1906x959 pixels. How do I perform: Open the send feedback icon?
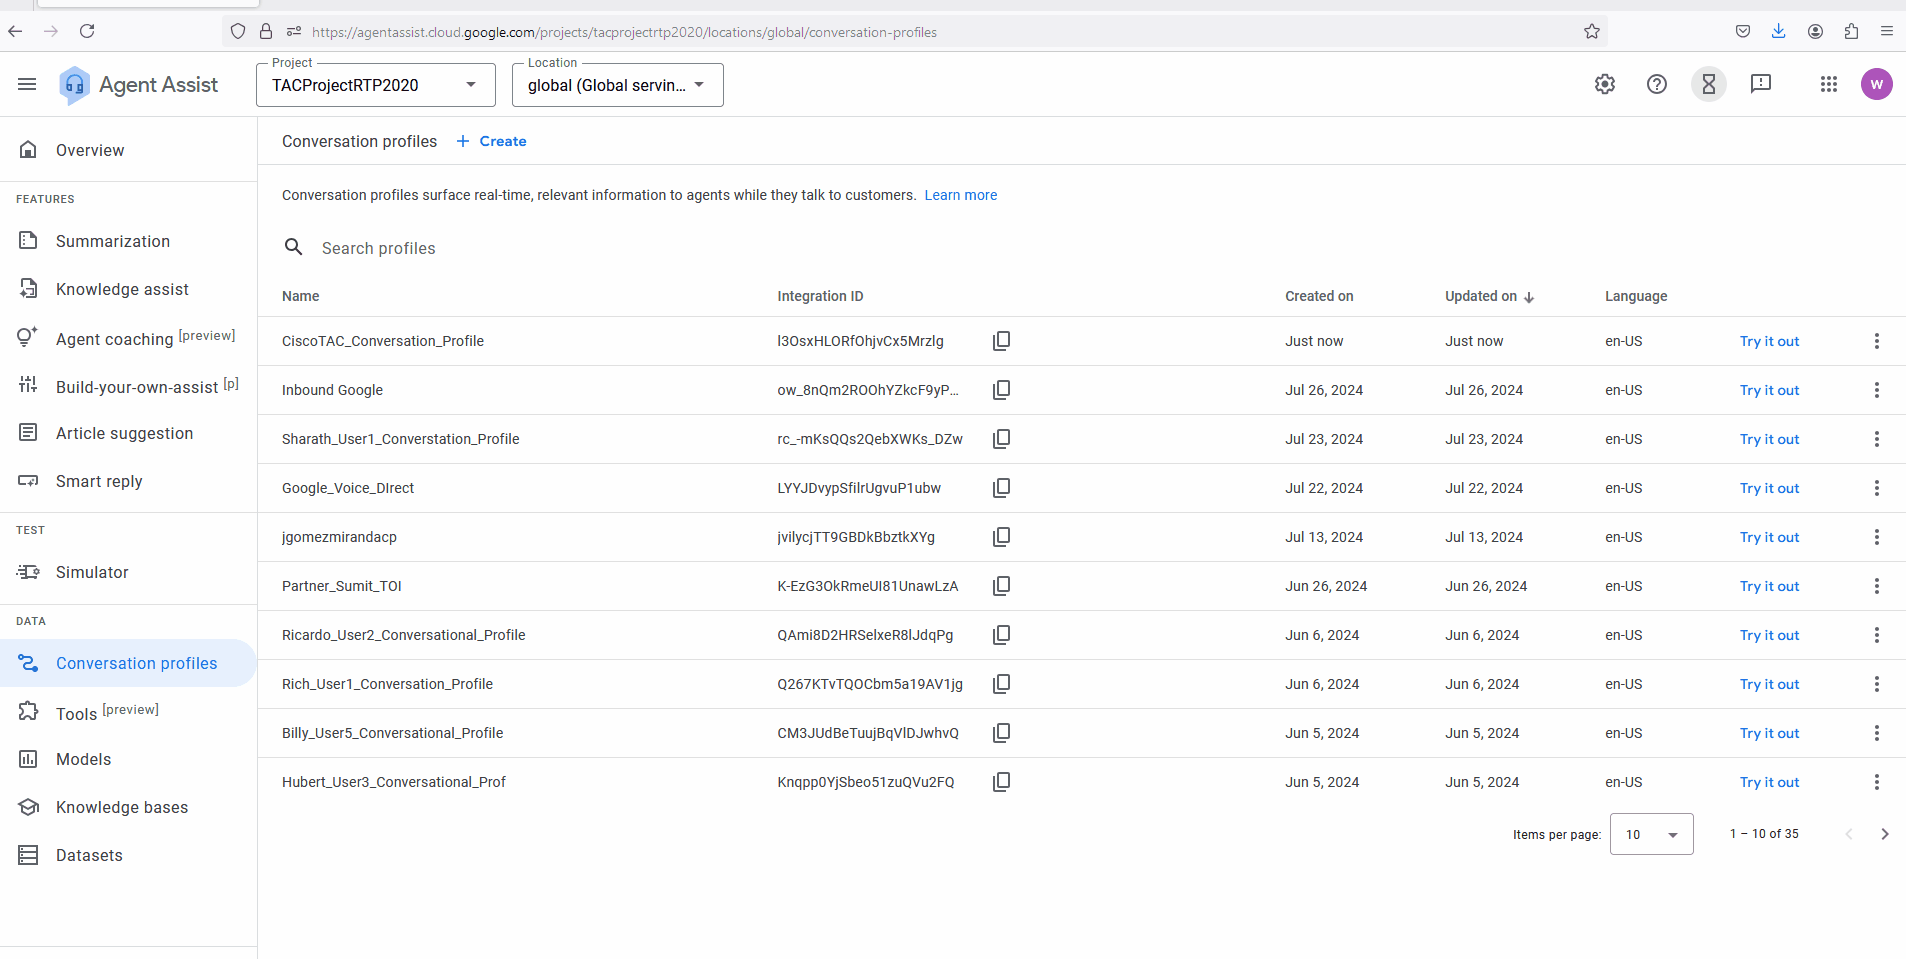point(1761,84)
